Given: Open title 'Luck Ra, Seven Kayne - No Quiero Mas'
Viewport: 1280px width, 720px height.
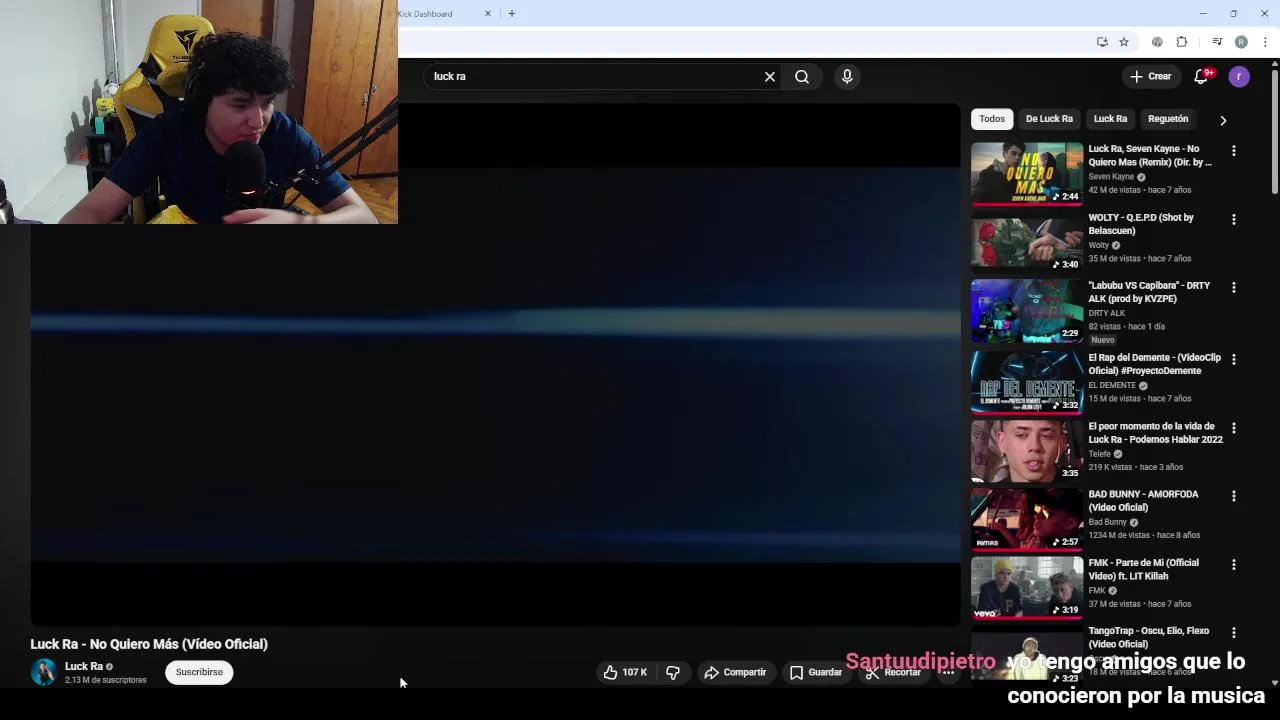Looking at the screenshot, I should click(x=1150, y=155).
